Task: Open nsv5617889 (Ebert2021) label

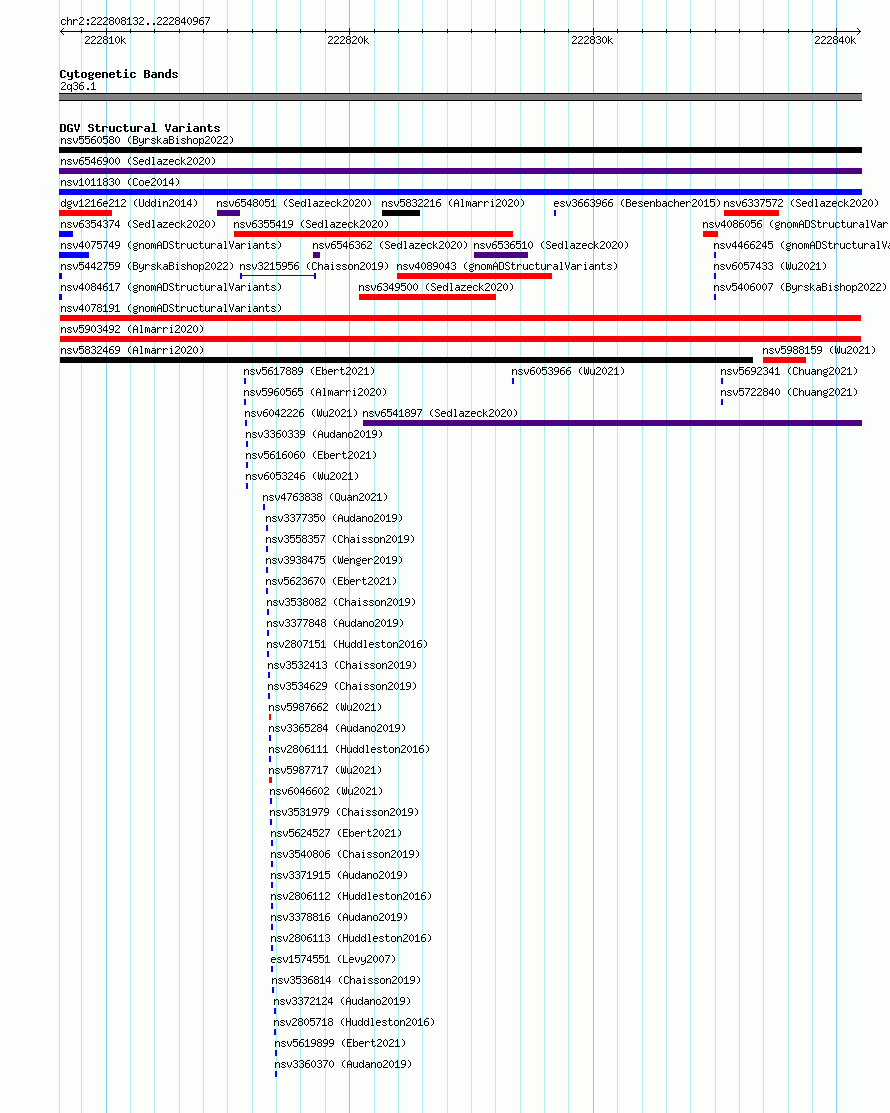Action: (309, 371)
